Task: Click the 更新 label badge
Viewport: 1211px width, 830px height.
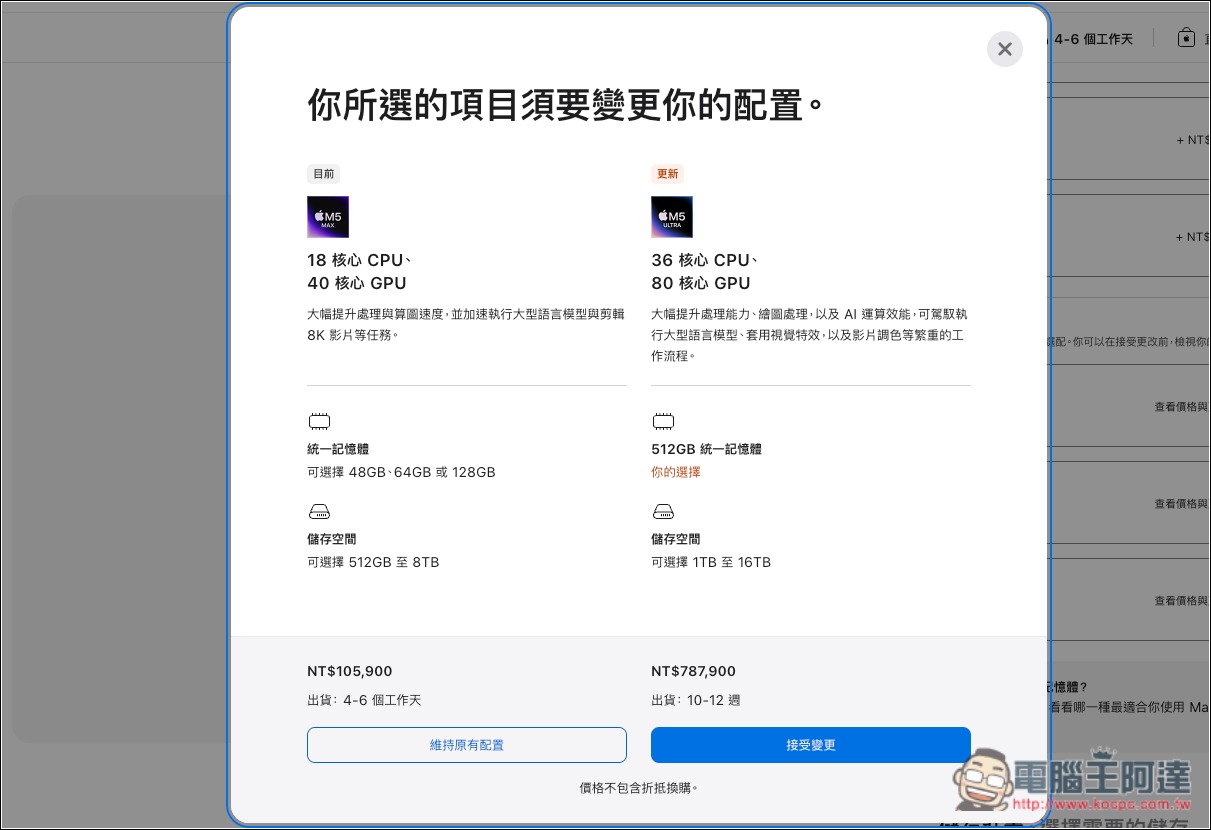Action: [x=667, y=174]
